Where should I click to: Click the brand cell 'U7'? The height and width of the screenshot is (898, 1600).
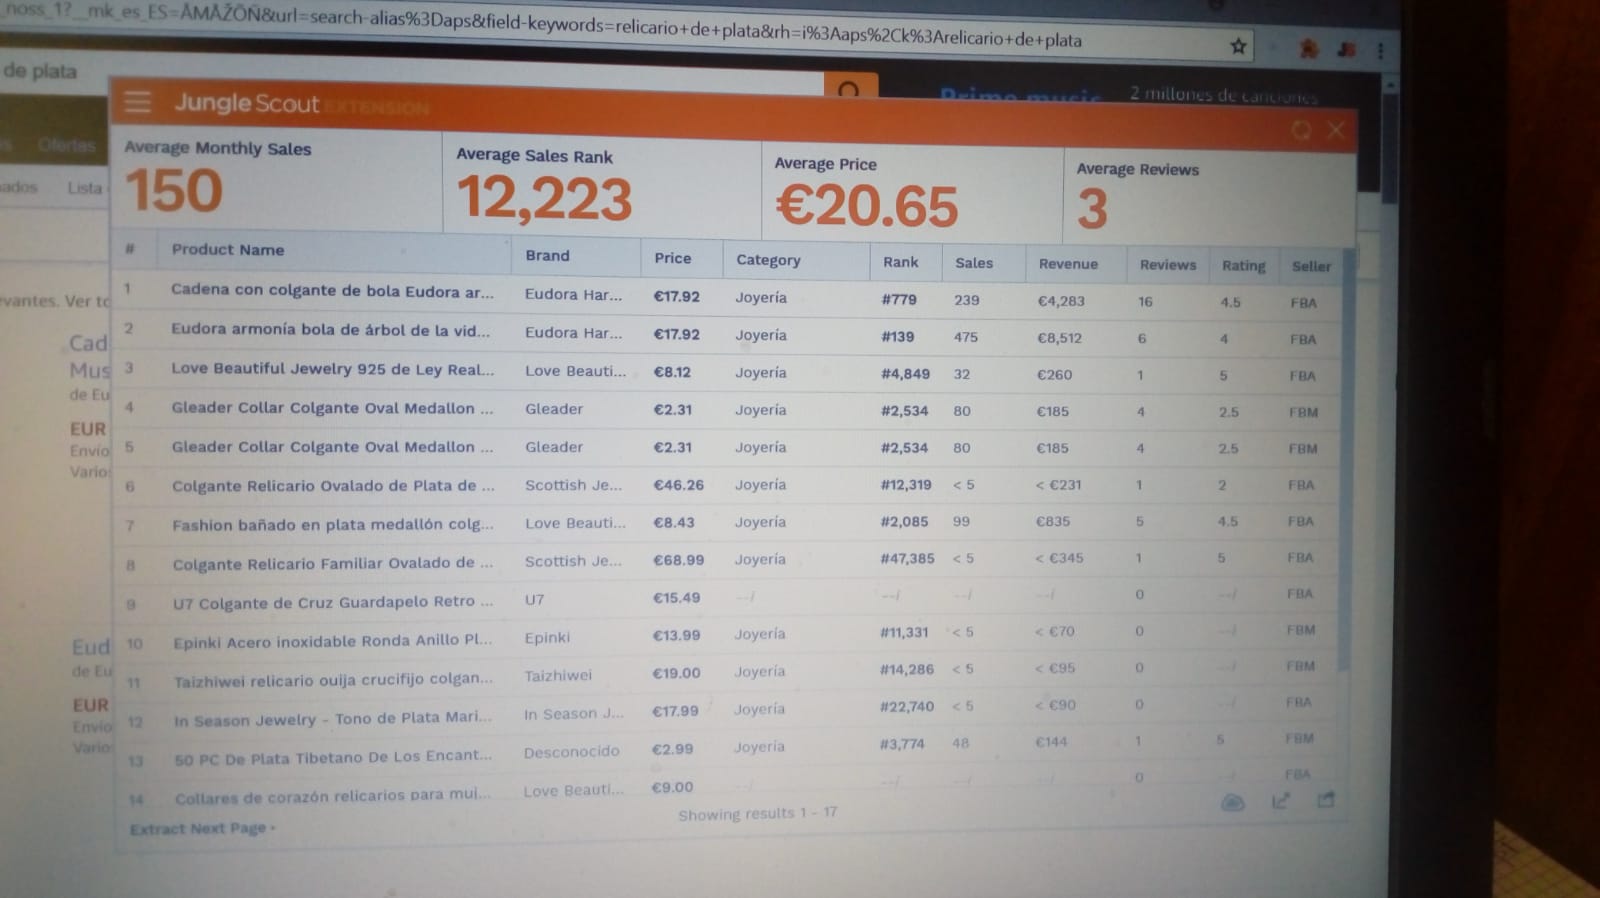[535, 599]
